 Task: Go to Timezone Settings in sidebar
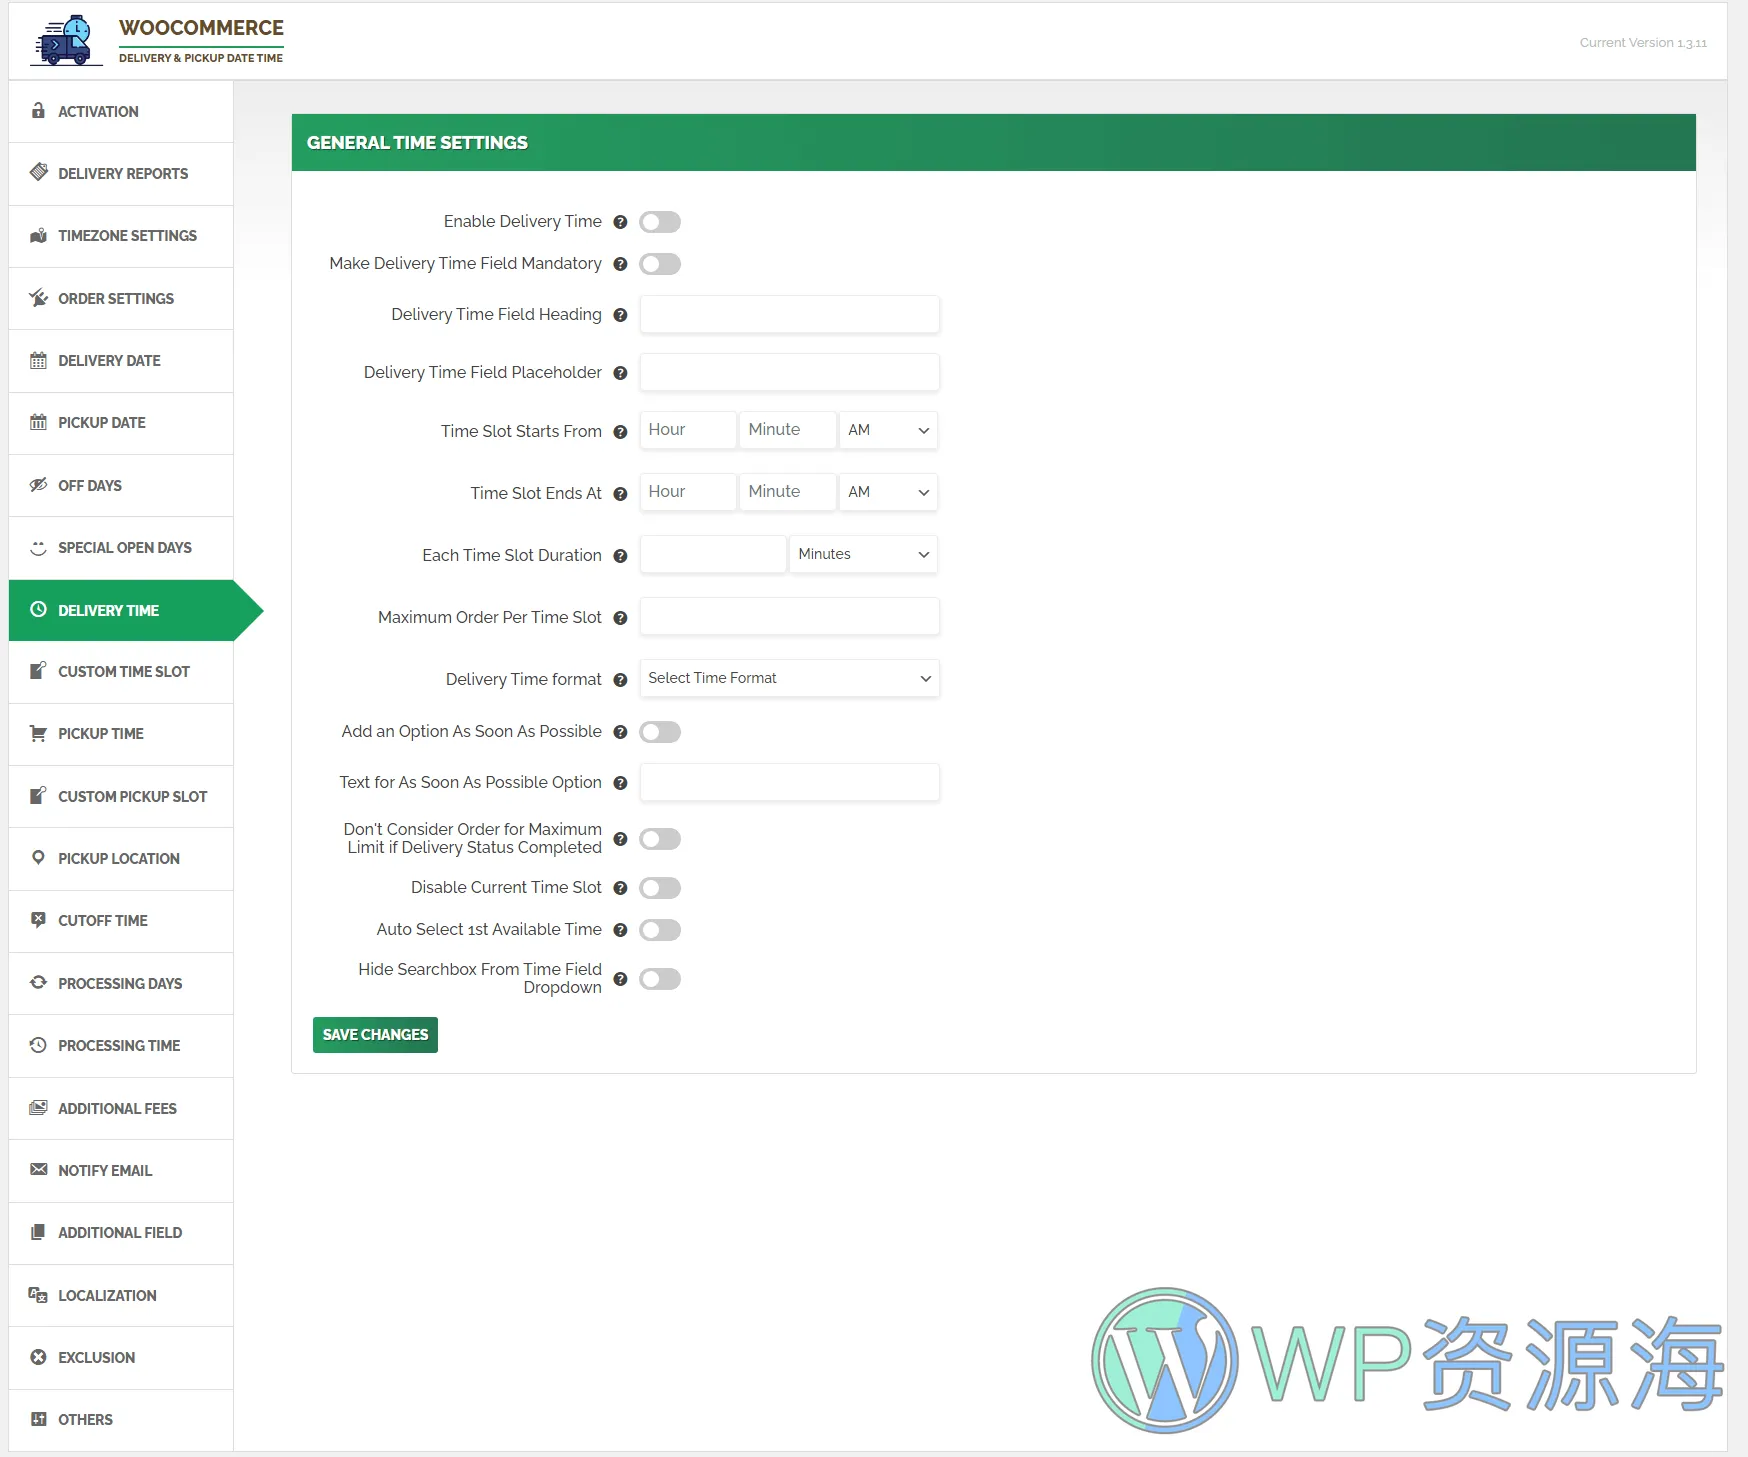click(127, 236)
